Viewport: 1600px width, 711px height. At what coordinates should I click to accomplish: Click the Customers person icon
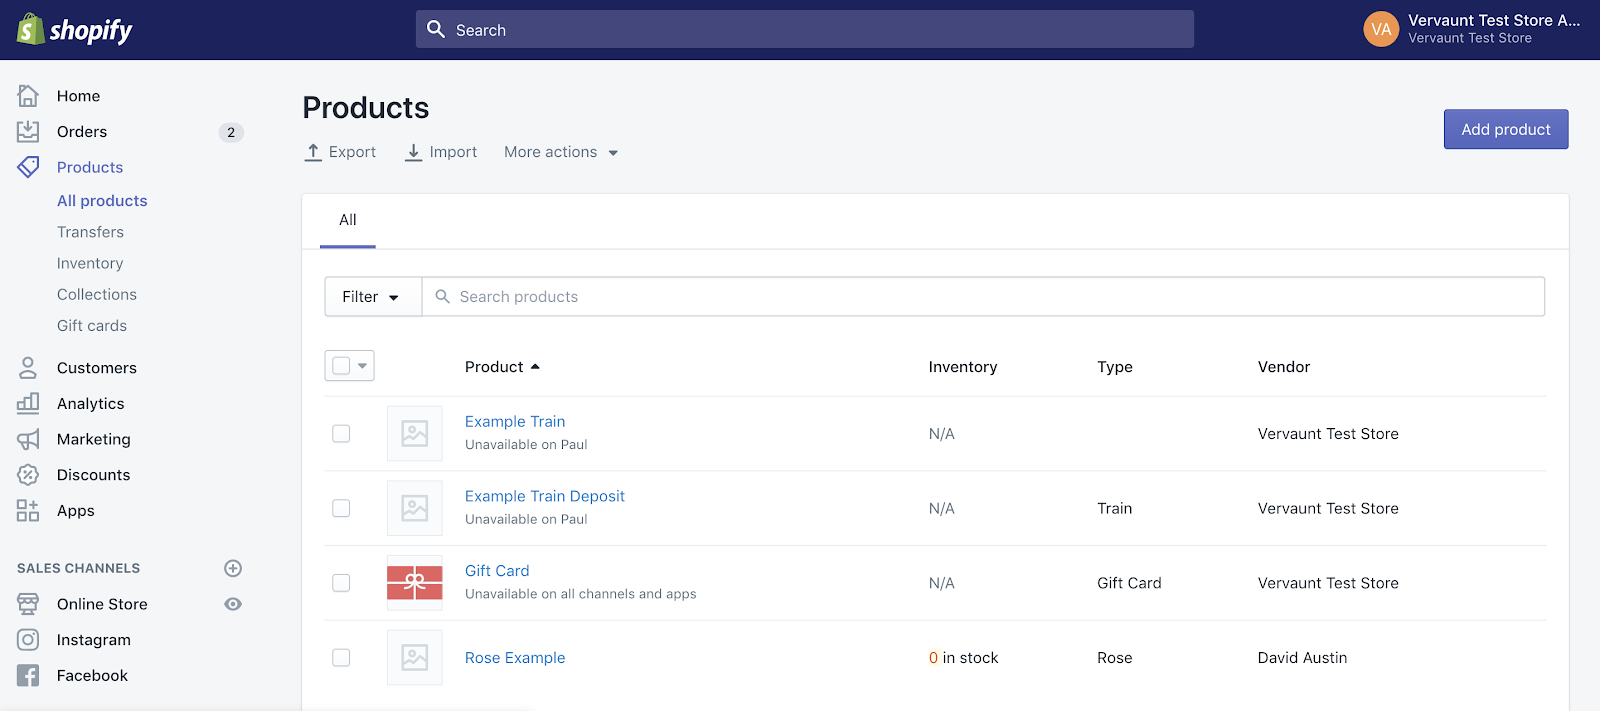tap(28, 368)
